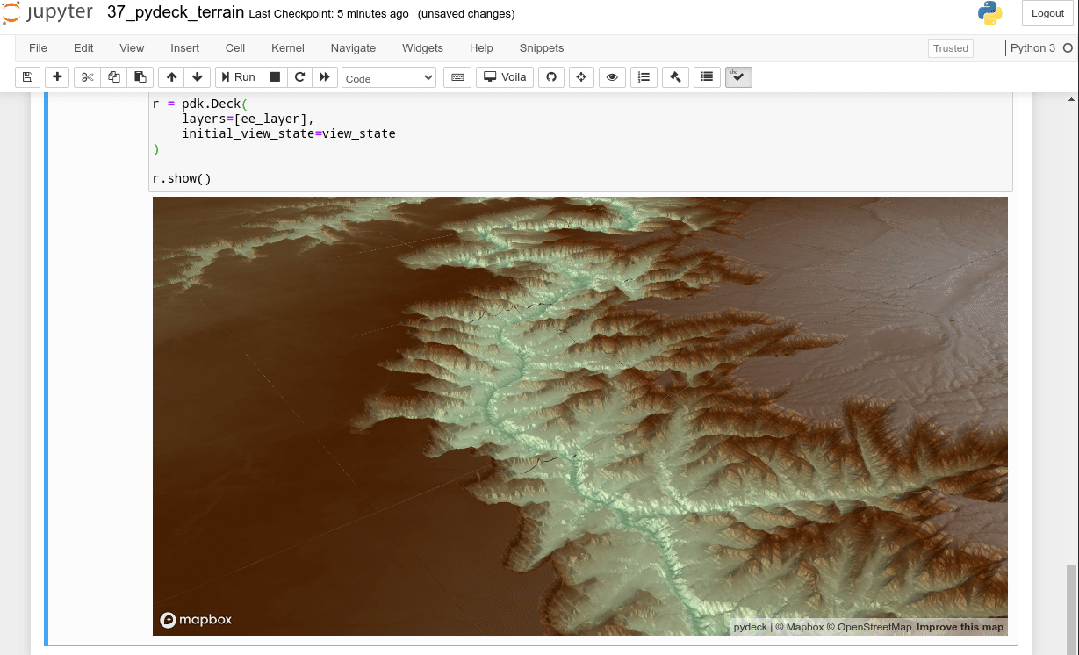Cut selected cells with scissors icon

[x=88, y=77]
